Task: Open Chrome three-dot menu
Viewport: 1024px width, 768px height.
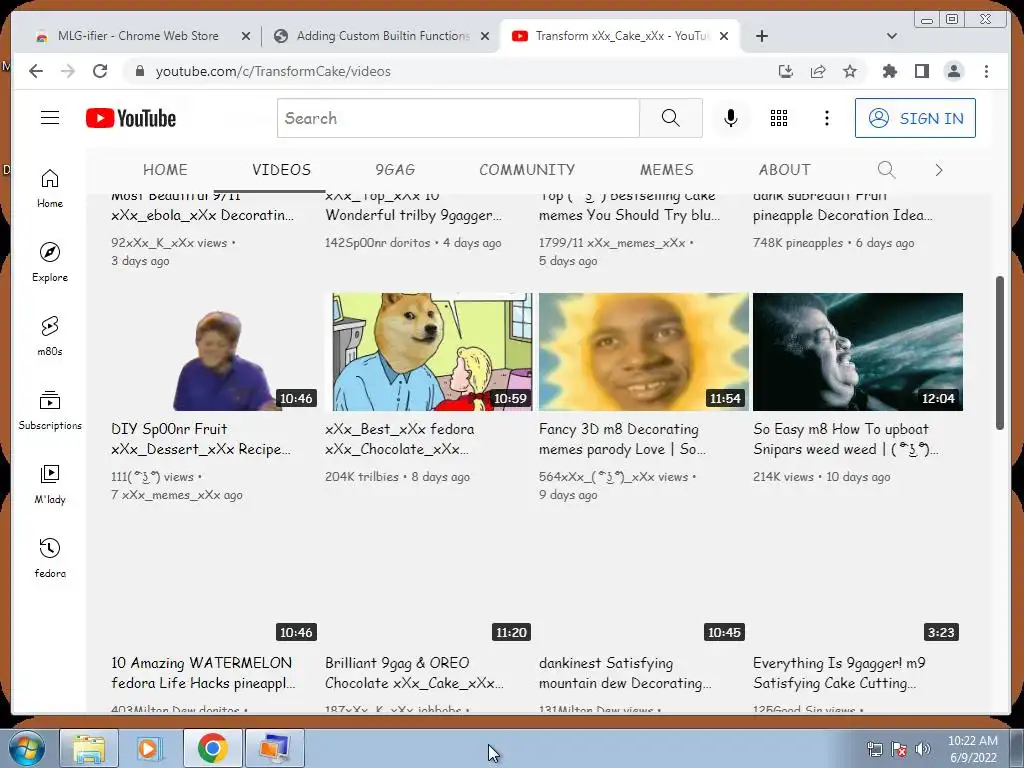Action: (986, 71)
